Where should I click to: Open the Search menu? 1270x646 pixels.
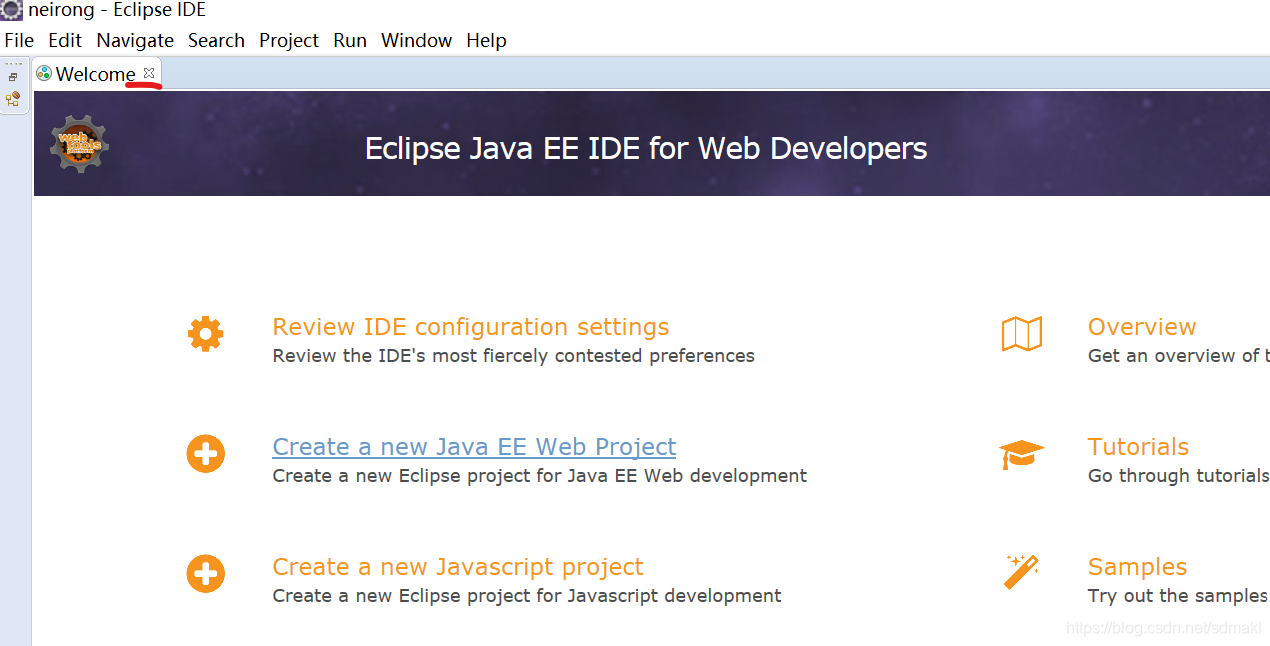click(216, 41)
